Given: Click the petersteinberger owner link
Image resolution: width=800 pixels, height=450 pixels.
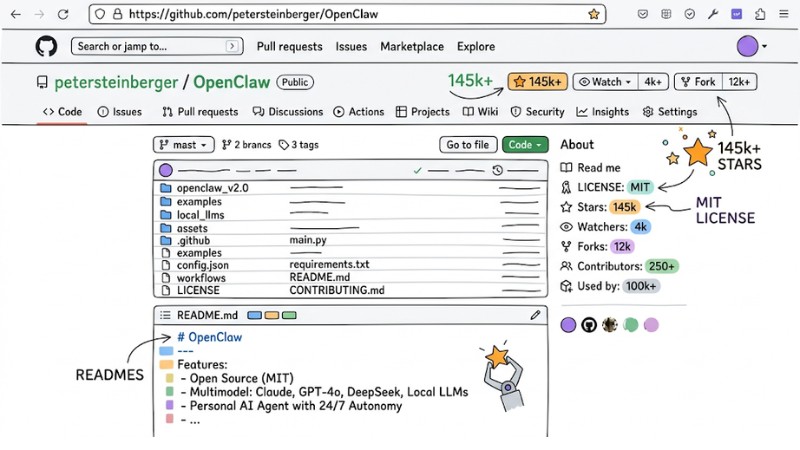Looking at the screenshot, I should 116,82.
